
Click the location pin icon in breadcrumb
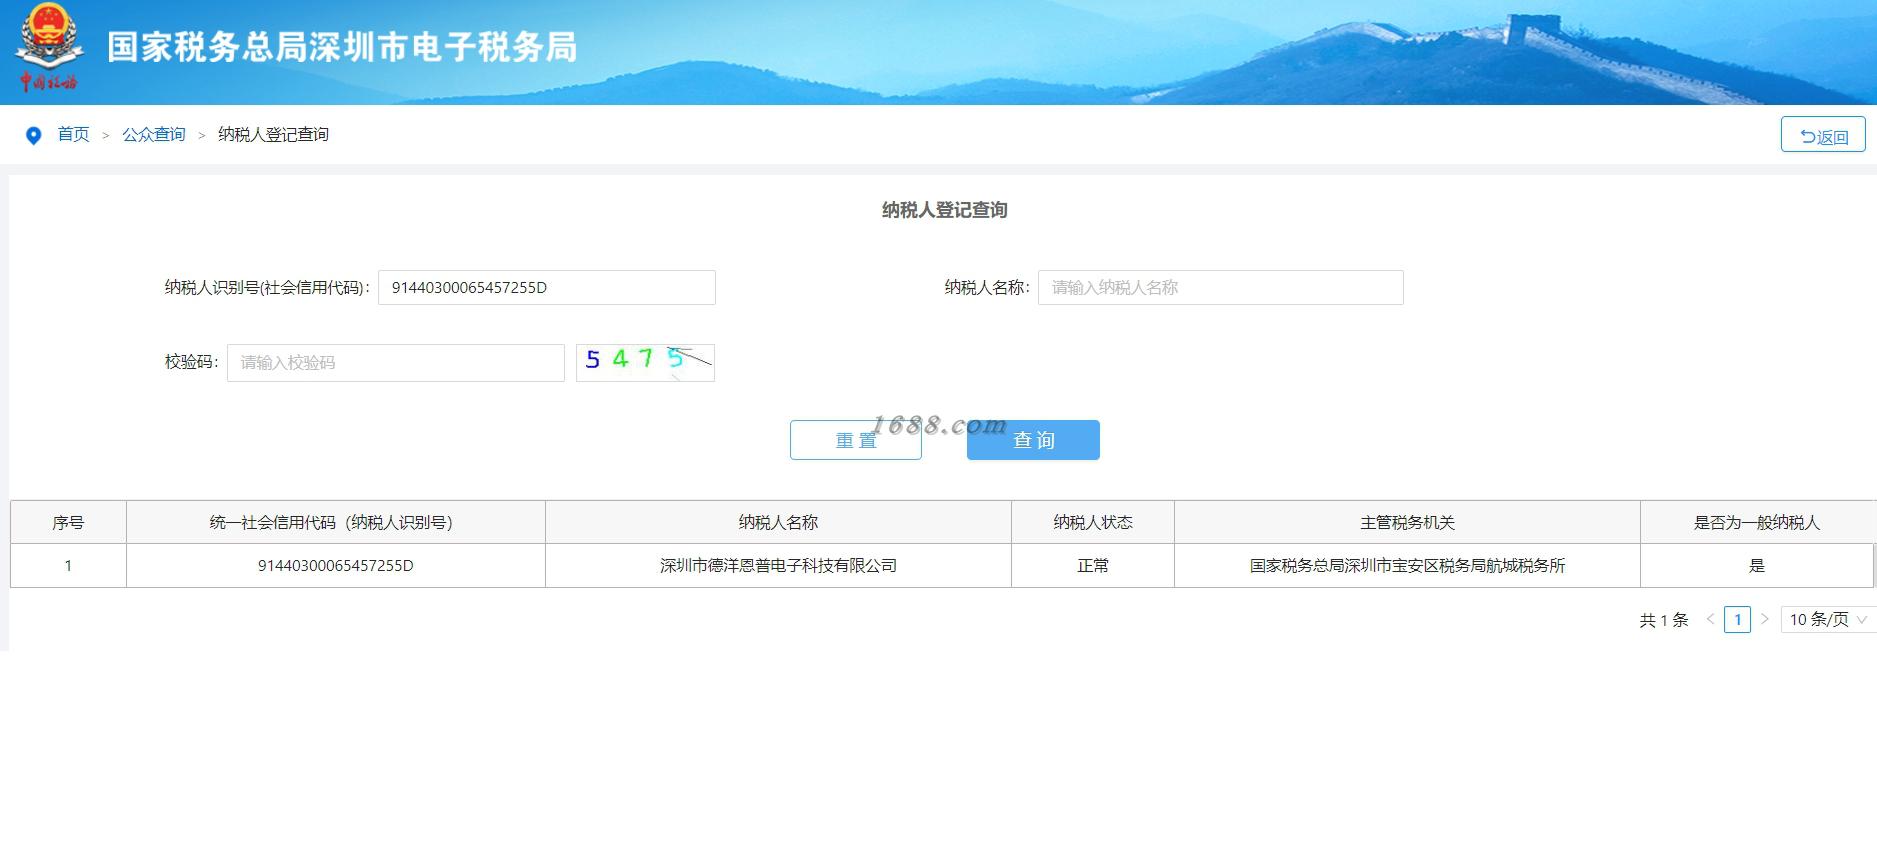click(33, 135)
